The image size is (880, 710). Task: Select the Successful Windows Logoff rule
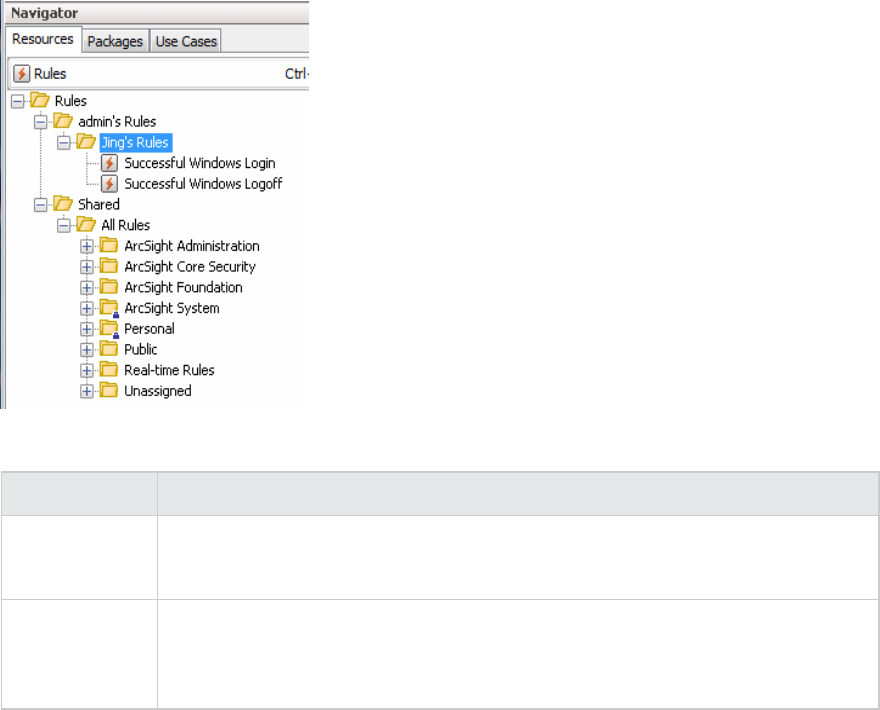pos(203,184)
